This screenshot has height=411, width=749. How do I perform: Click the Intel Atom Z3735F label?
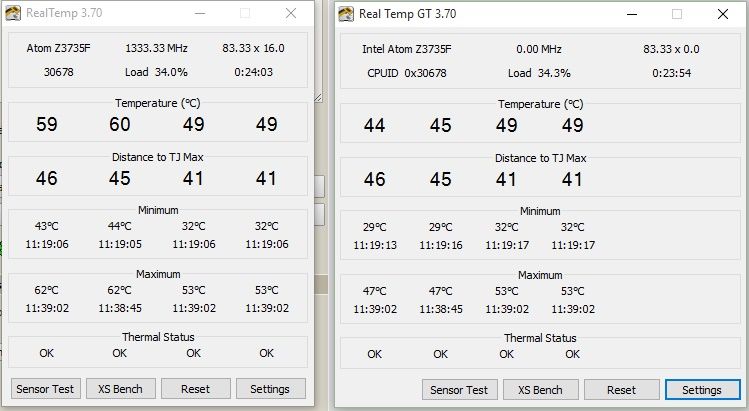pos(407,49)
